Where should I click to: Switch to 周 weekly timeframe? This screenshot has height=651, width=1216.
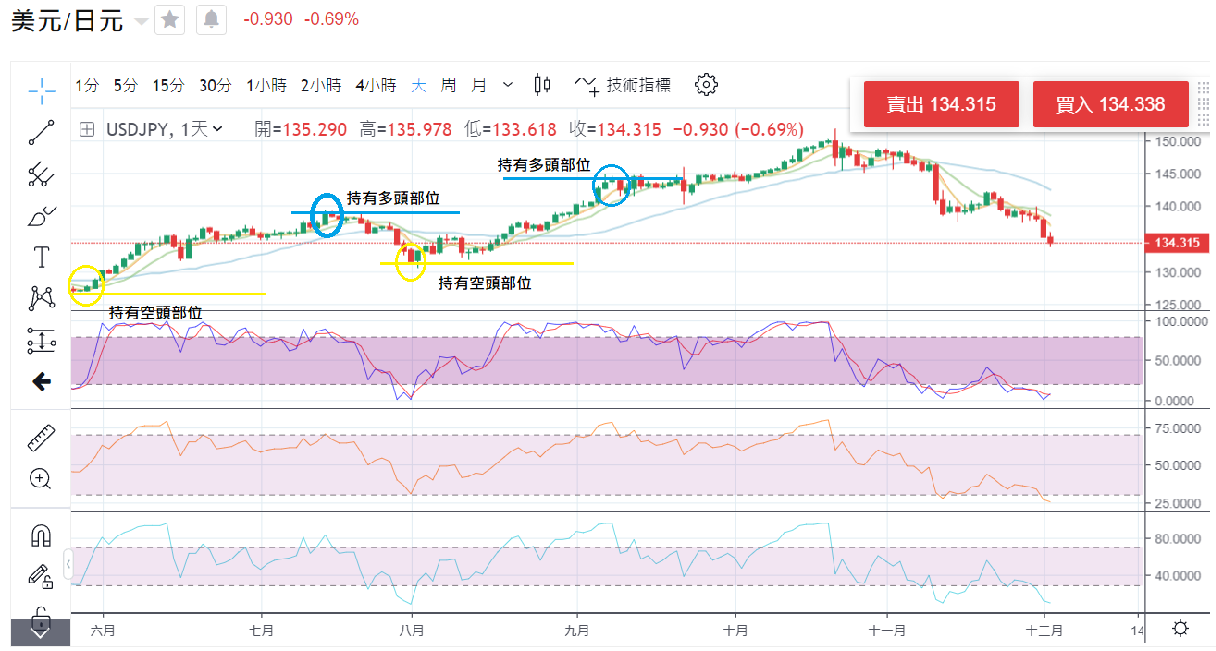click(x=448, y=85)
